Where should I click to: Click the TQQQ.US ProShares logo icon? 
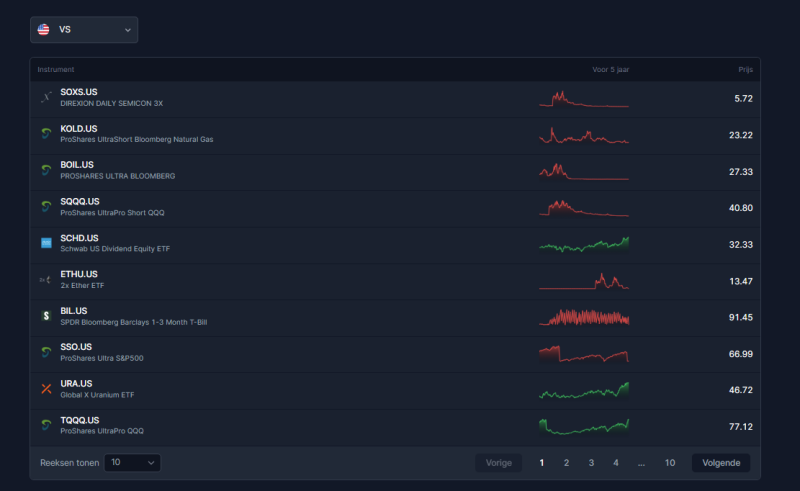click(46, 425)
